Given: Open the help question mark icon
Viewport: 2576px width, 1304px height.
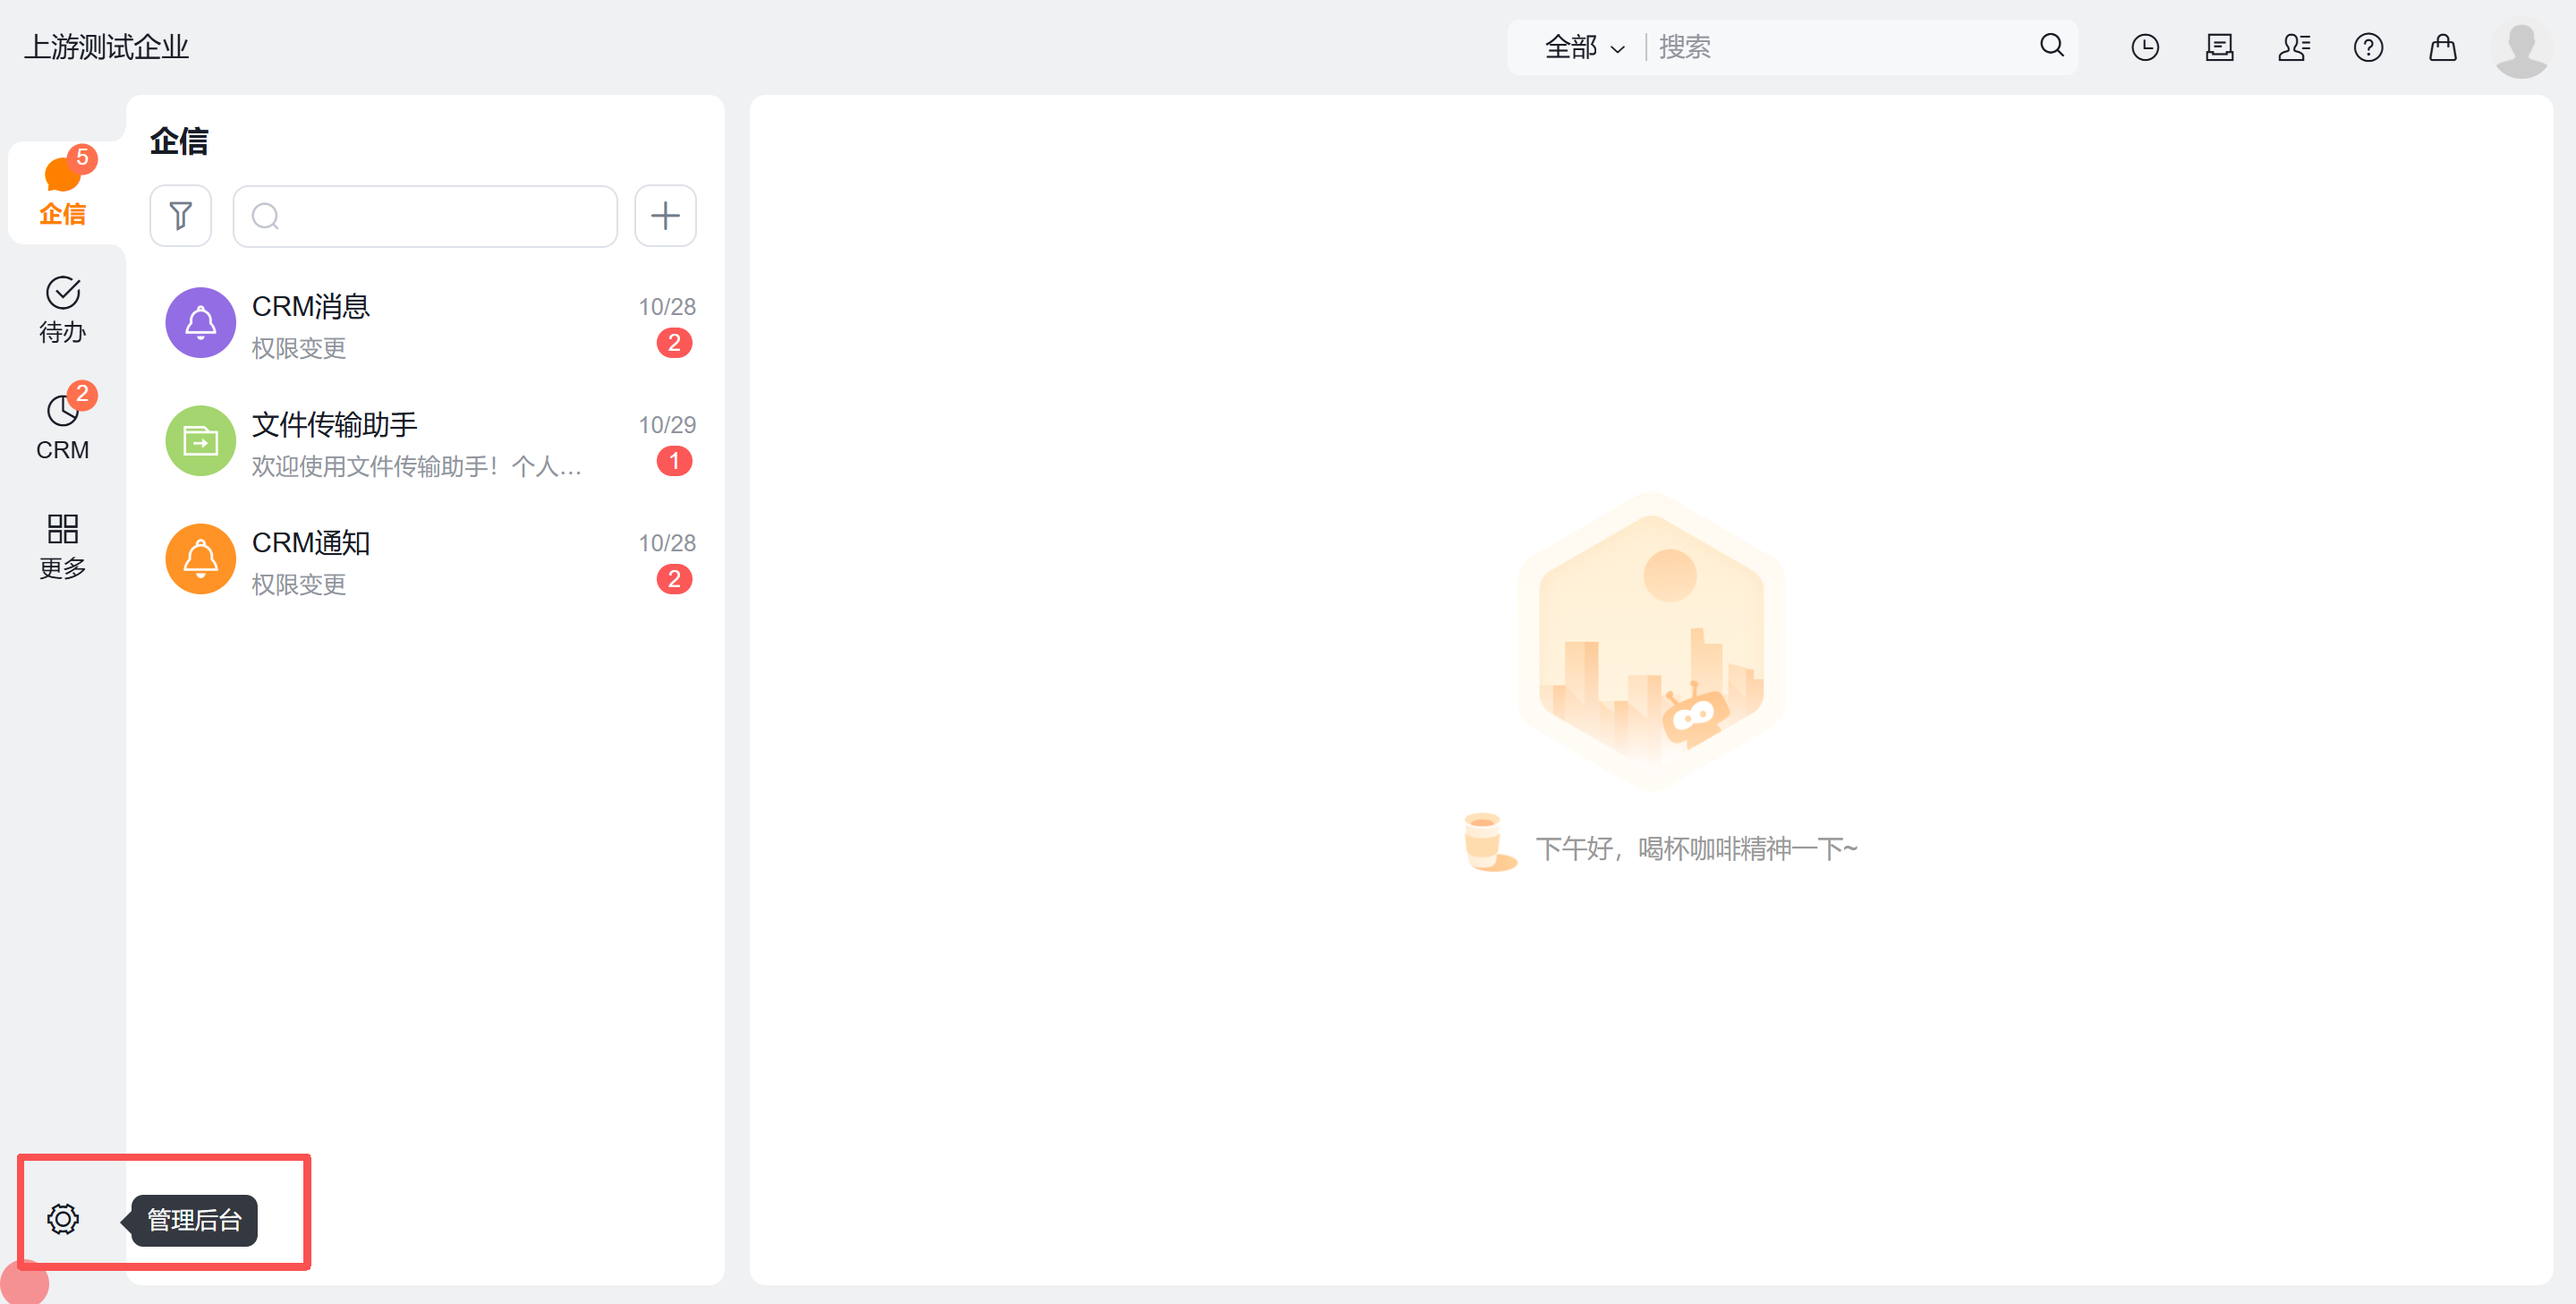Looking at the screenshot, I should point(2367,48).
